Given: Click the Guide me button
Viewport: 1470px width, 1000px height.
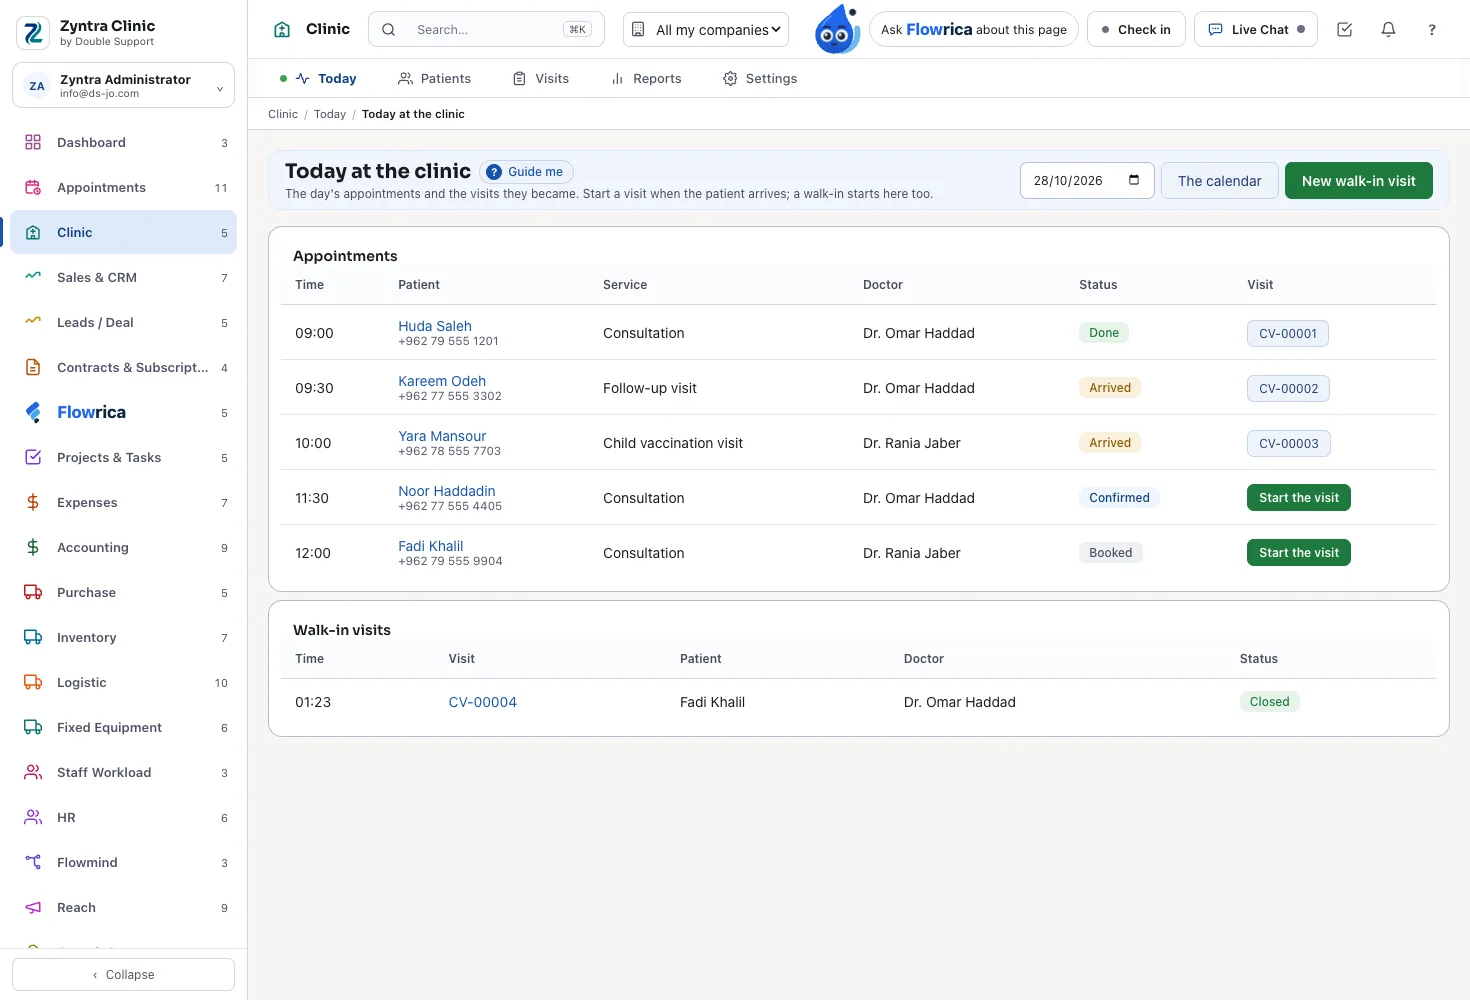Looking at the screenshot, I should click(x=526, y=172).
